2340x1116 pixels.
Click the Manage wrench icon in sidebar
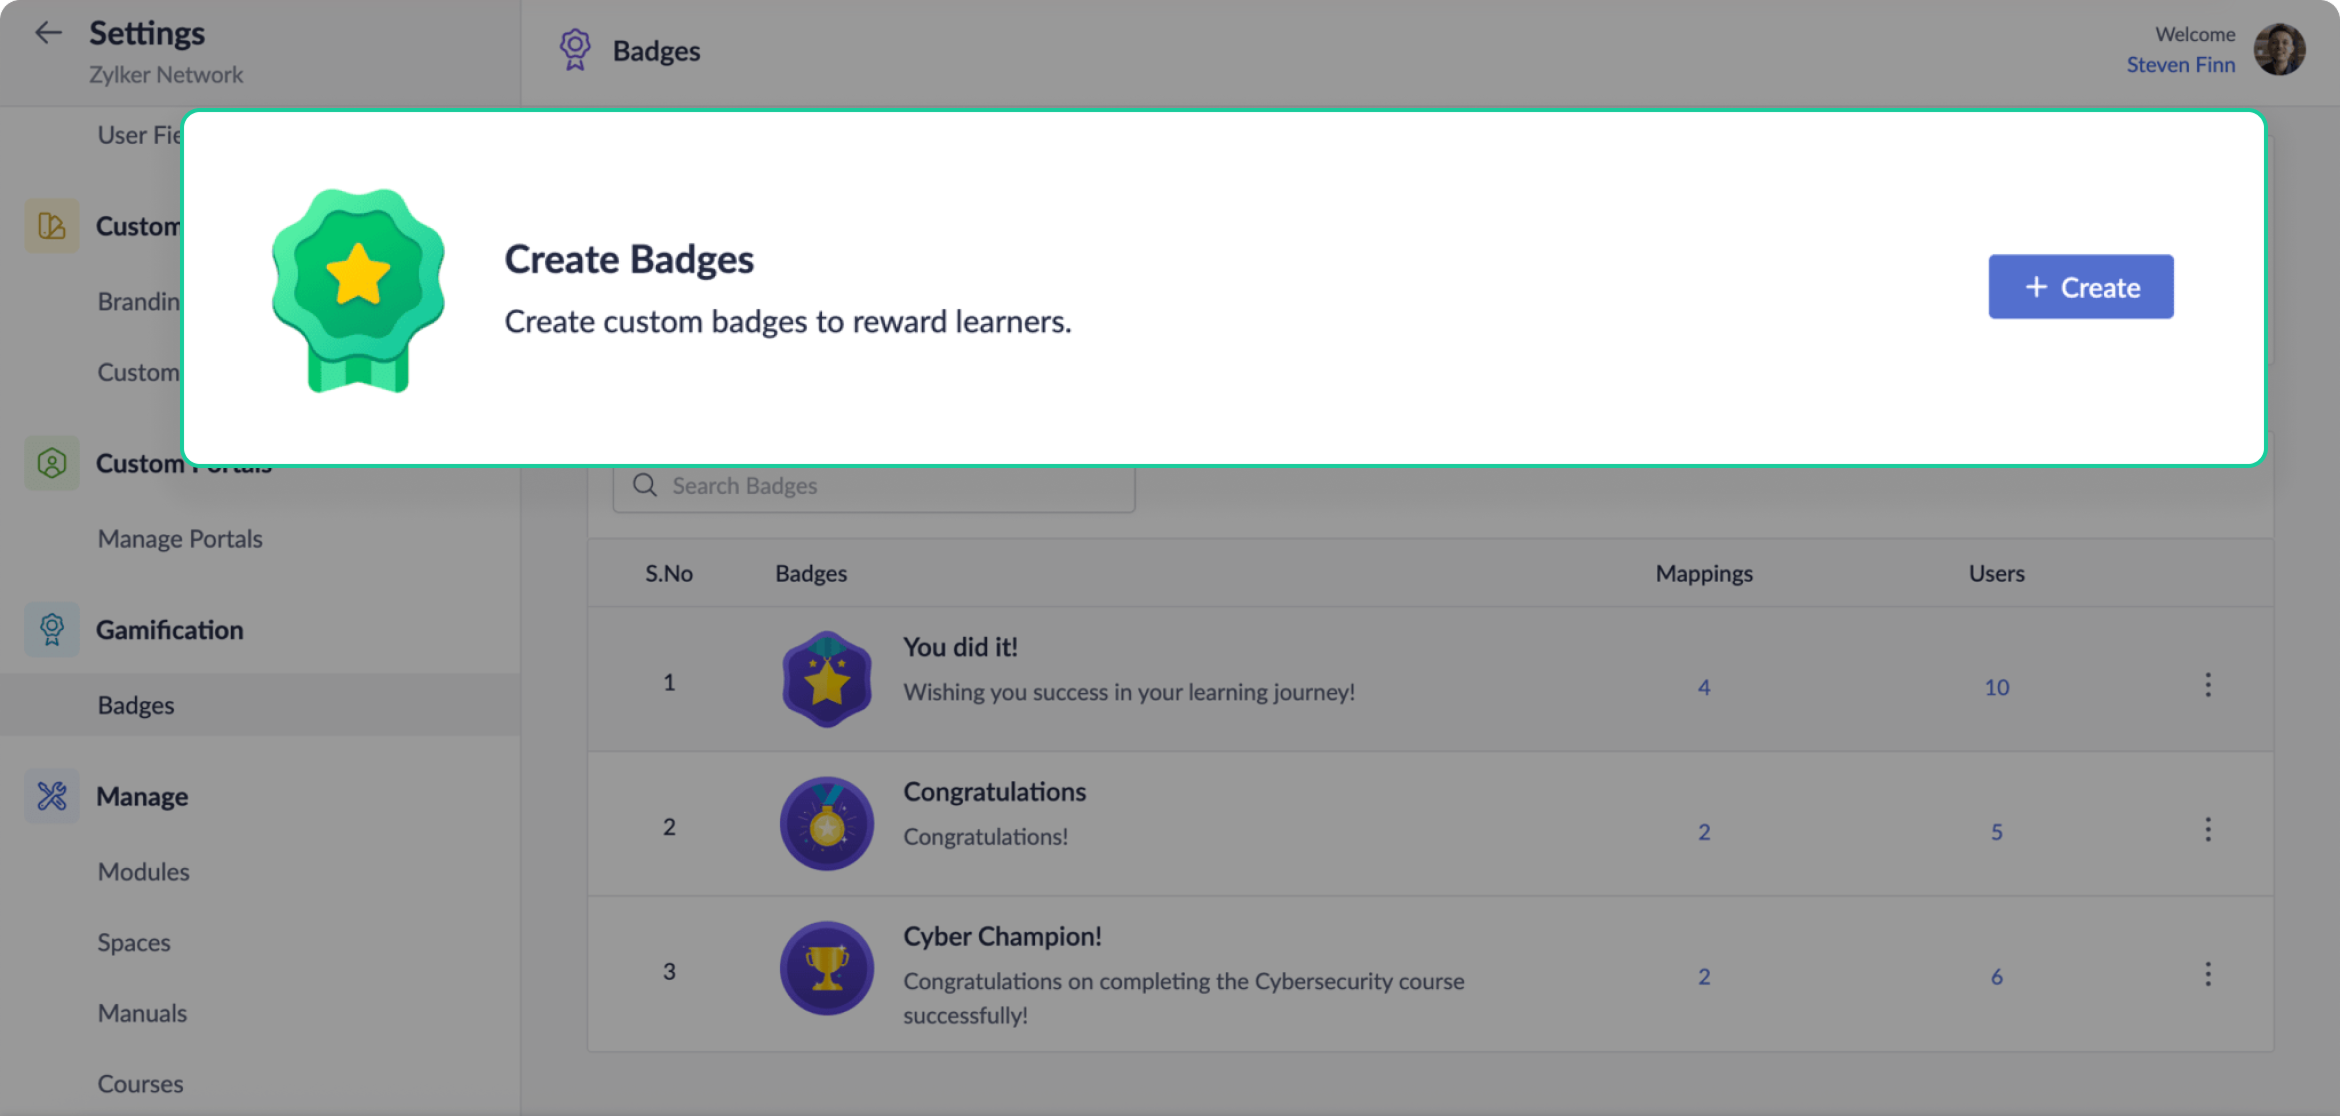click(50, 795)
